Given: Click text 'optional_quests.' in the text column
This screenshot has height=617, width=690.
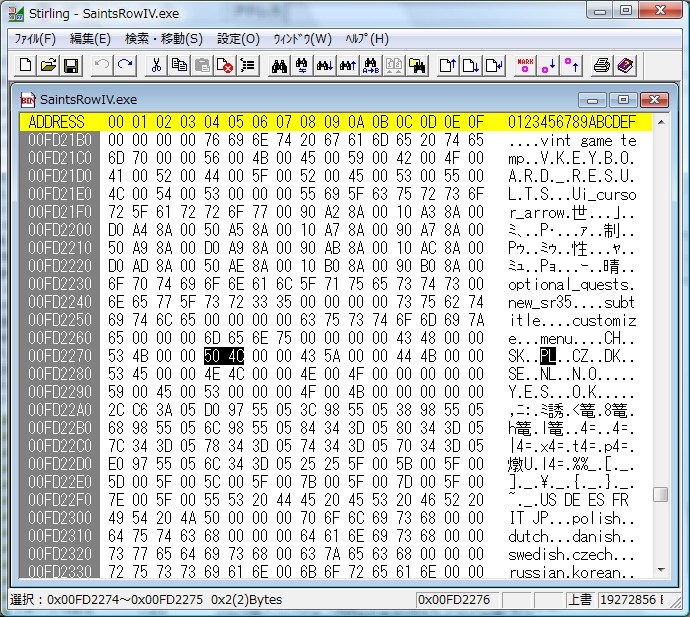Looking at the screenshot, I should click(x=572, y=285).
